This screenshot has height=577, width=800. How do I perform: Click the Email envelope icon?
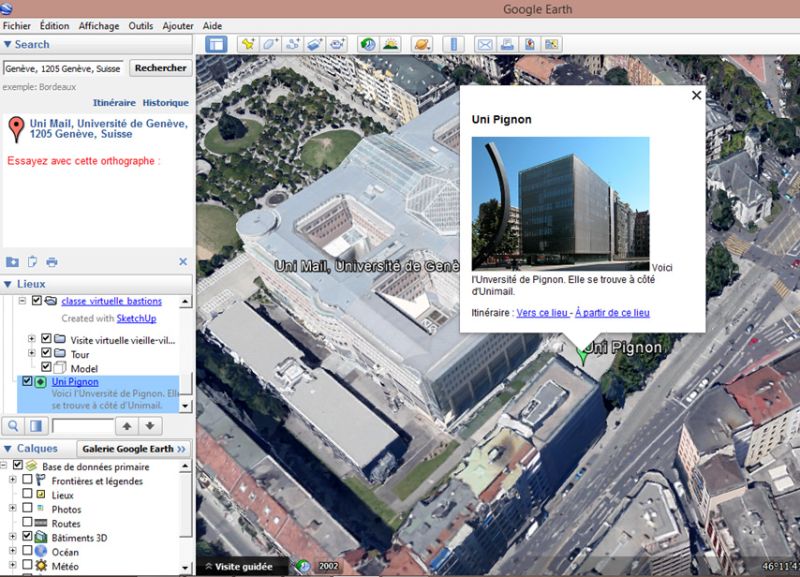(485, 44)
